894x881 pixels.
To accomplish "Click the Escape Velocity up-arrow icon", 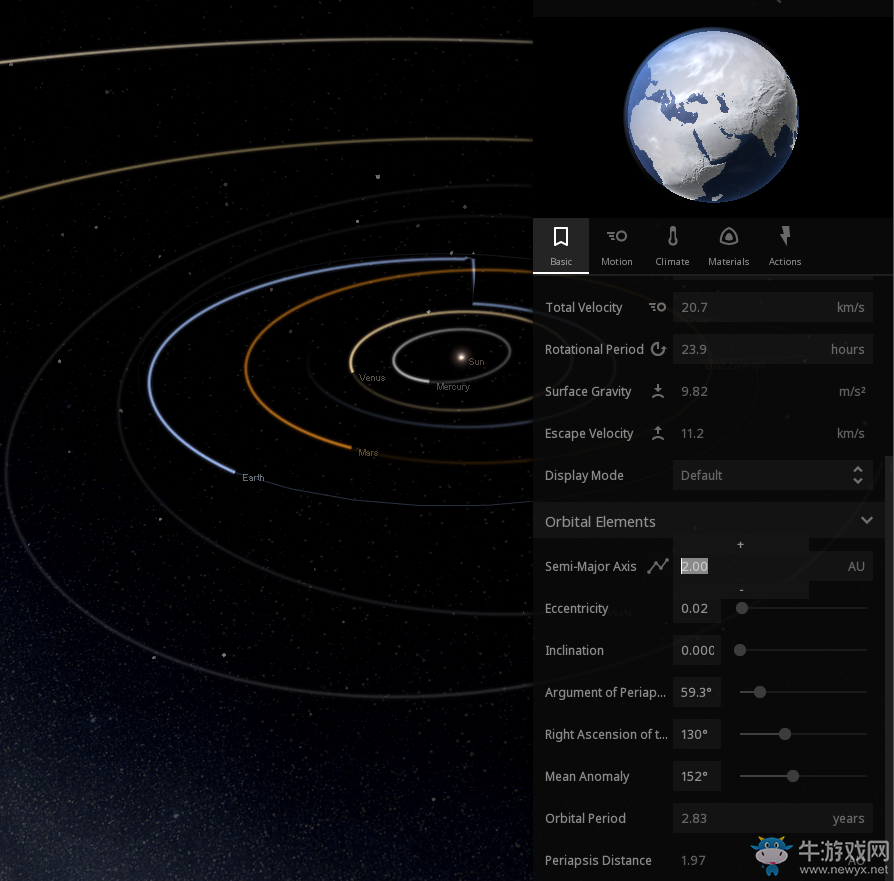I will (x=658, y=433).
